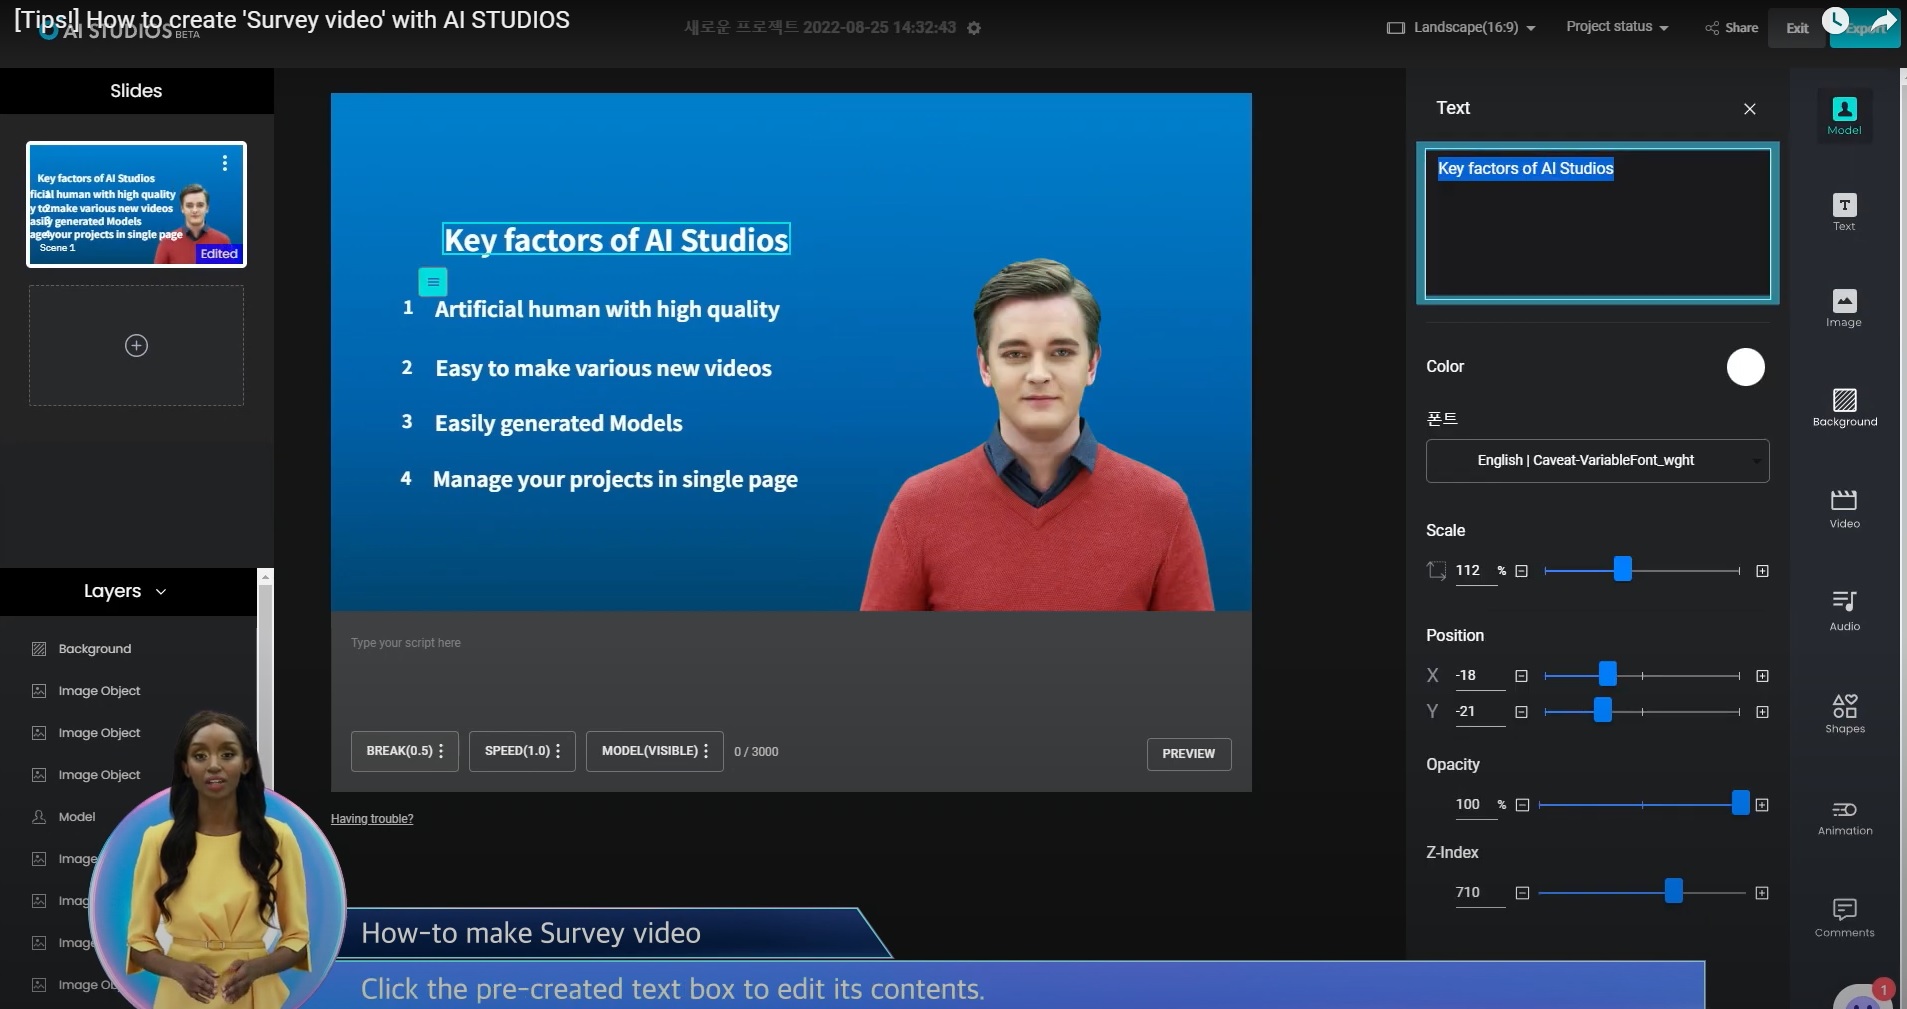Click the settings gear beside project name
Viewport: 1907px width, 1009px height.
974,28
